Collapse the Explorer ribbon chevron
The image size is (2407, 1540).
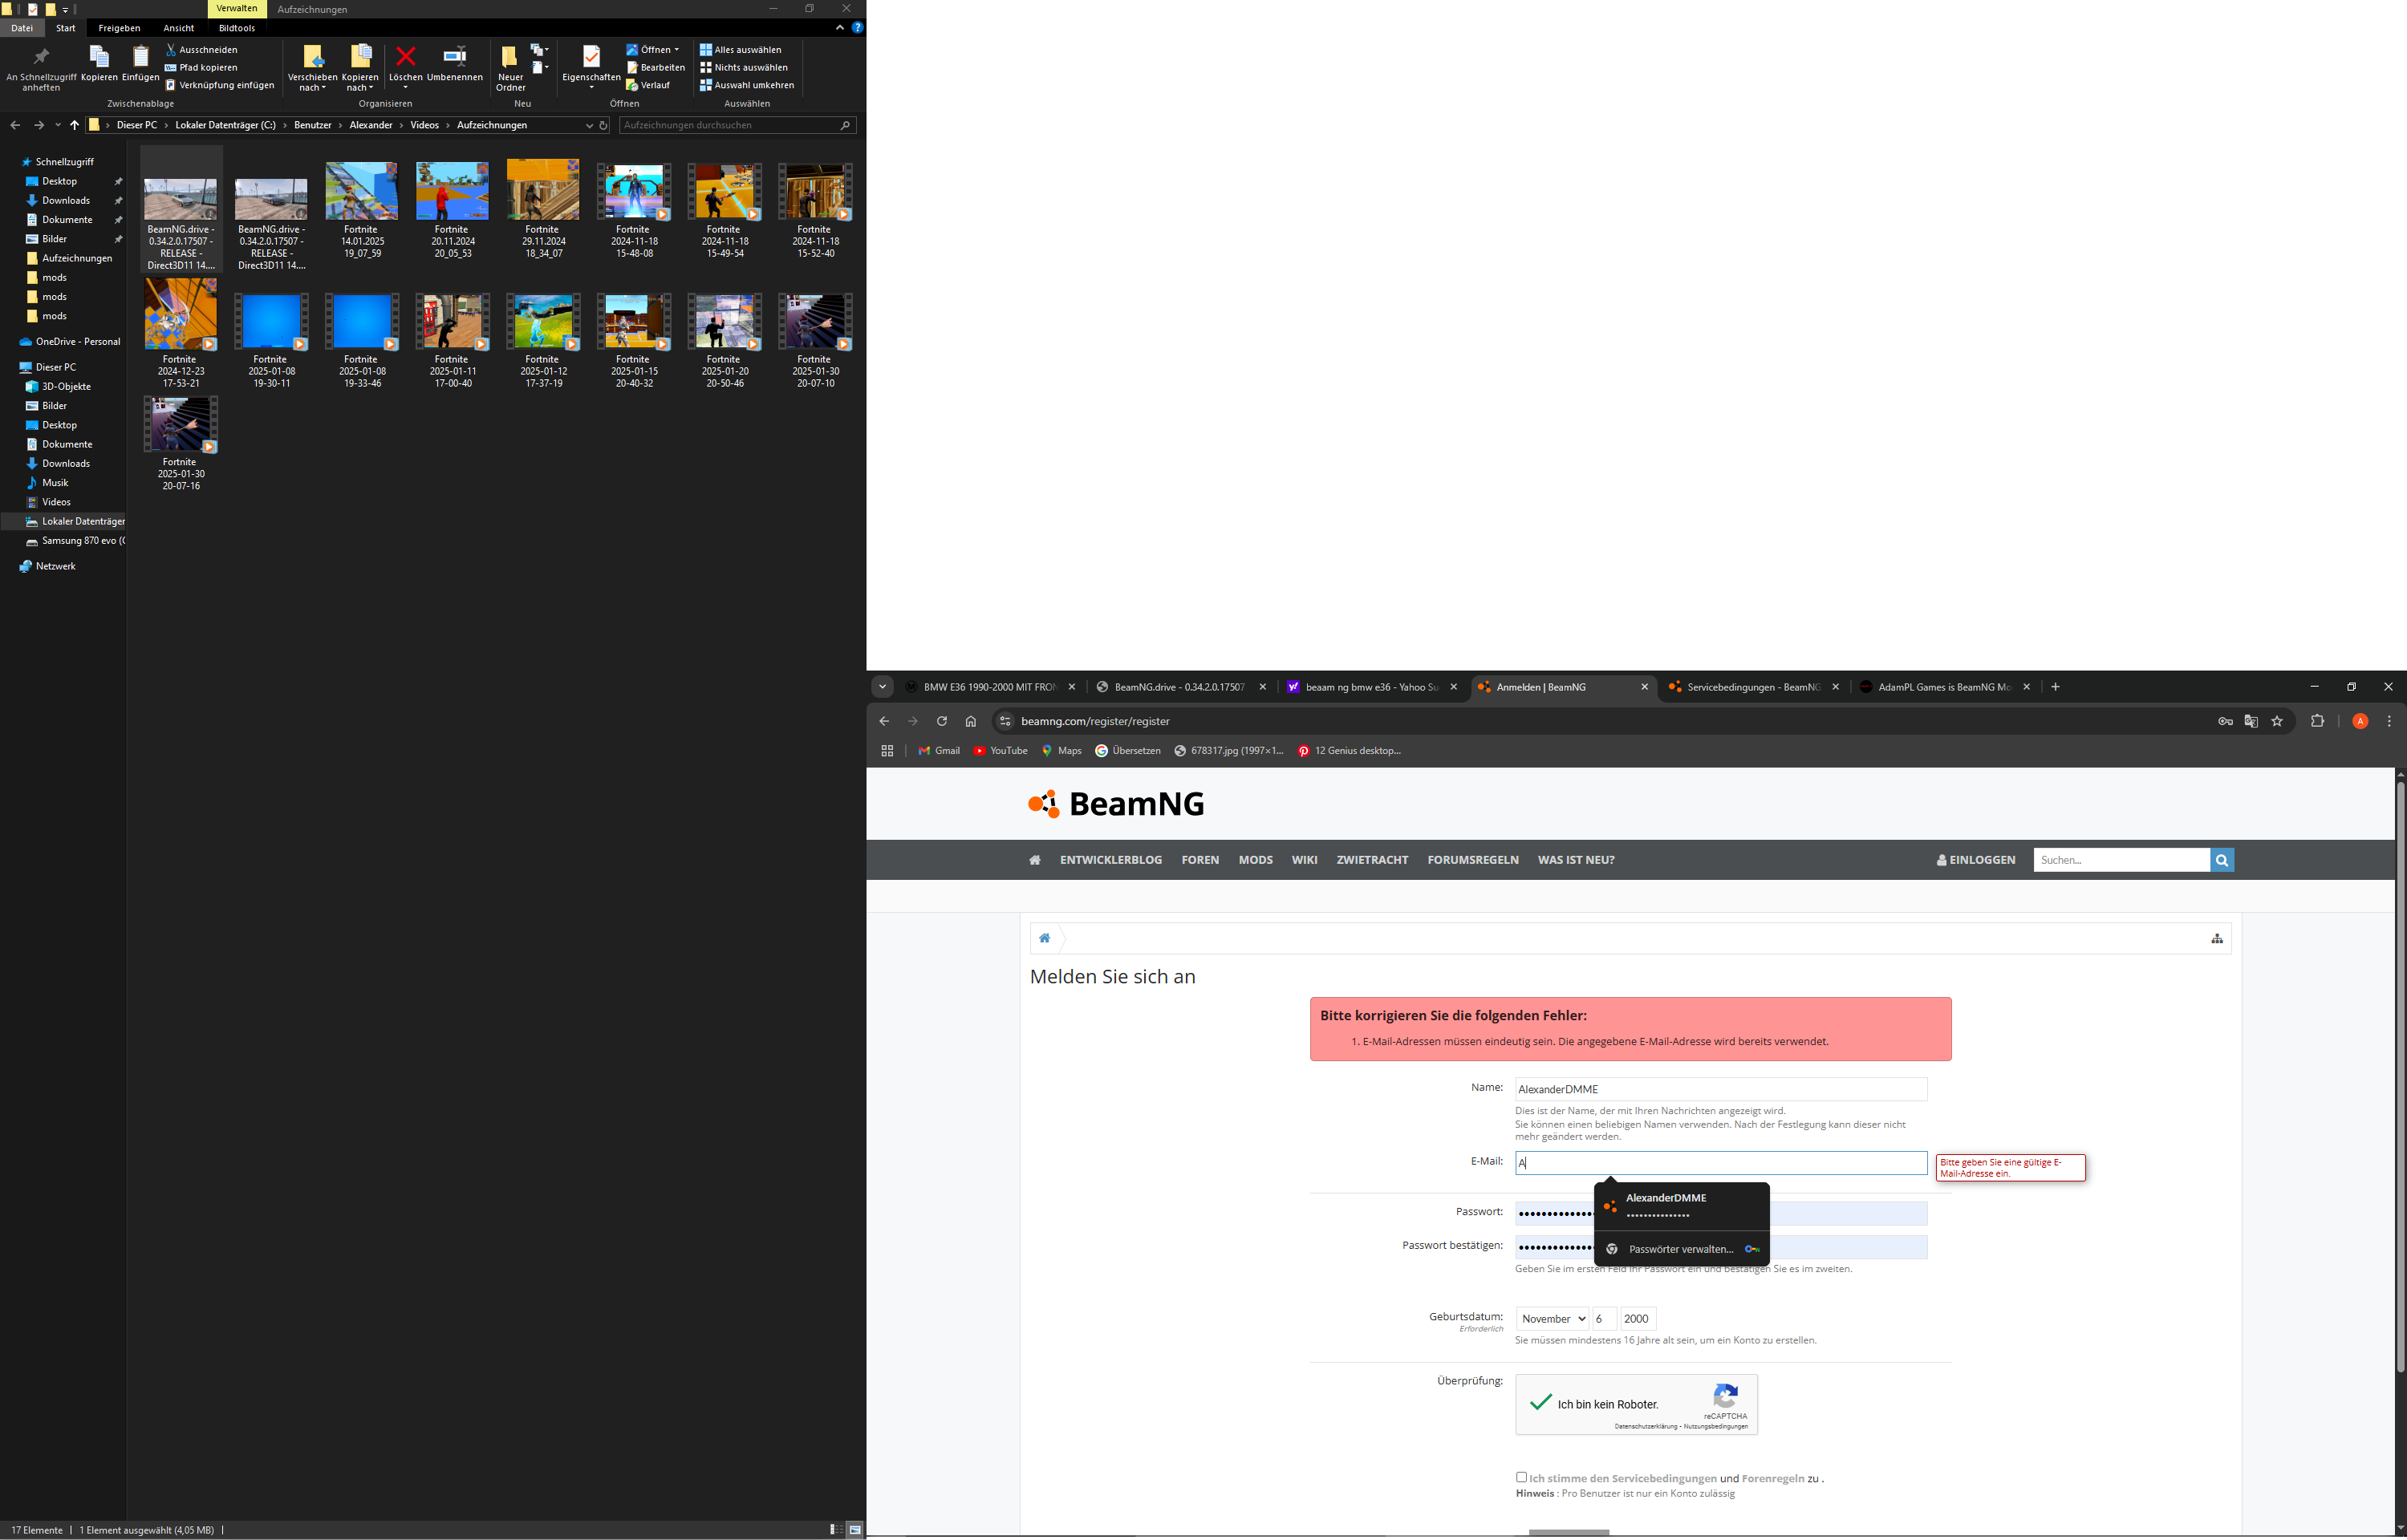839,28
